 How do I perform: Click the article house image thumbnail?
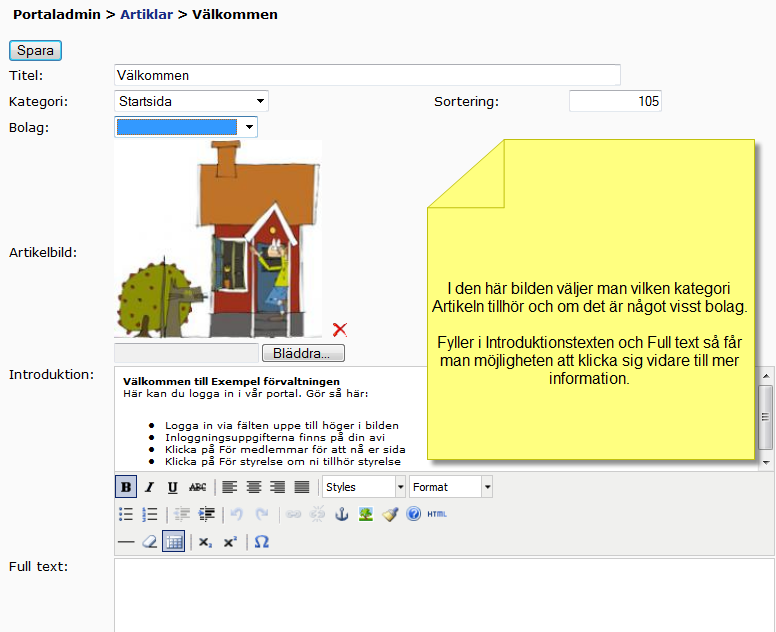click(218, 239)
